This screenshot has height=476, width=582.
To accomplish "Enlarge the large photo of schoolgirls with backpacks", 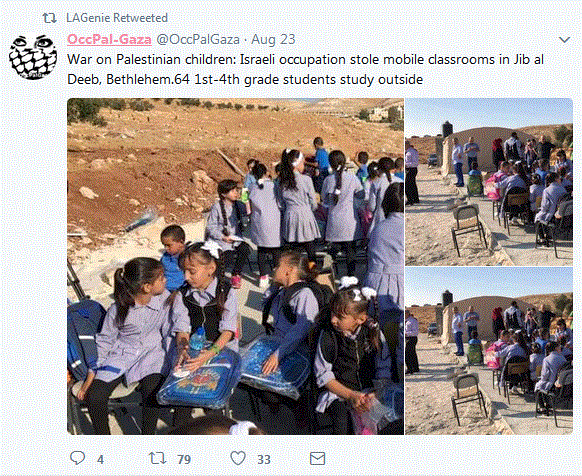I will pyautogui.click(x=235, y=266).
